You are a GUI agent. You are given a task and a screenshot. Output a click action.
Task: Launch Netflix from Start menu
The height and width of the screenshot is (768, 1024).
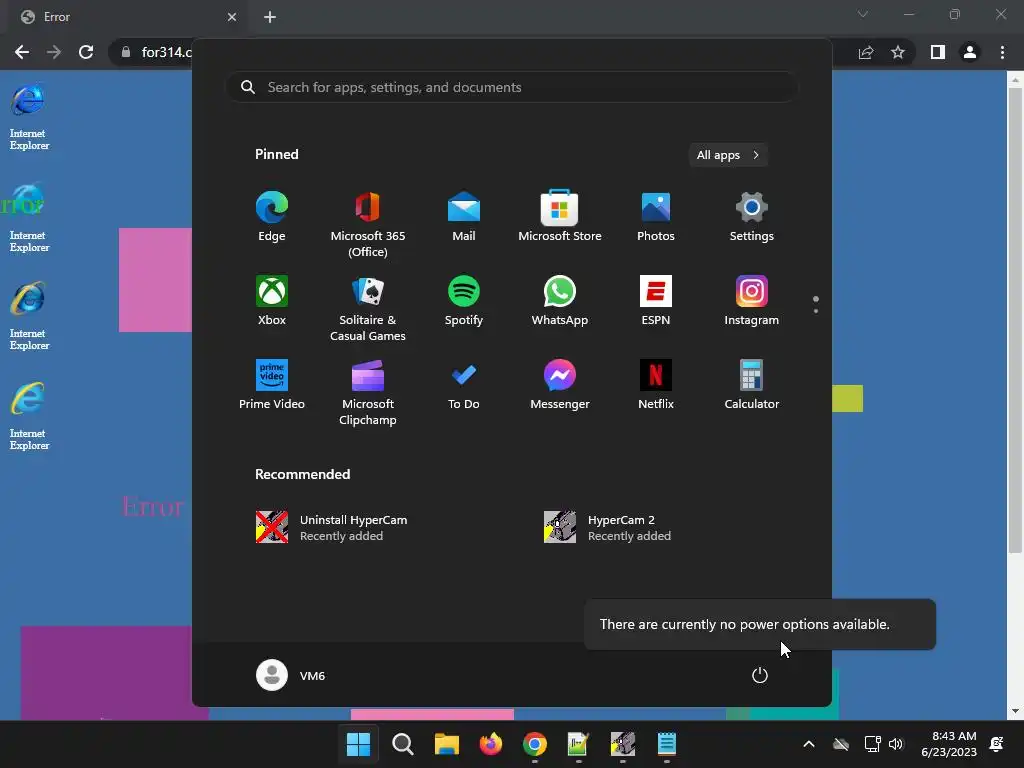click(656, 385)
